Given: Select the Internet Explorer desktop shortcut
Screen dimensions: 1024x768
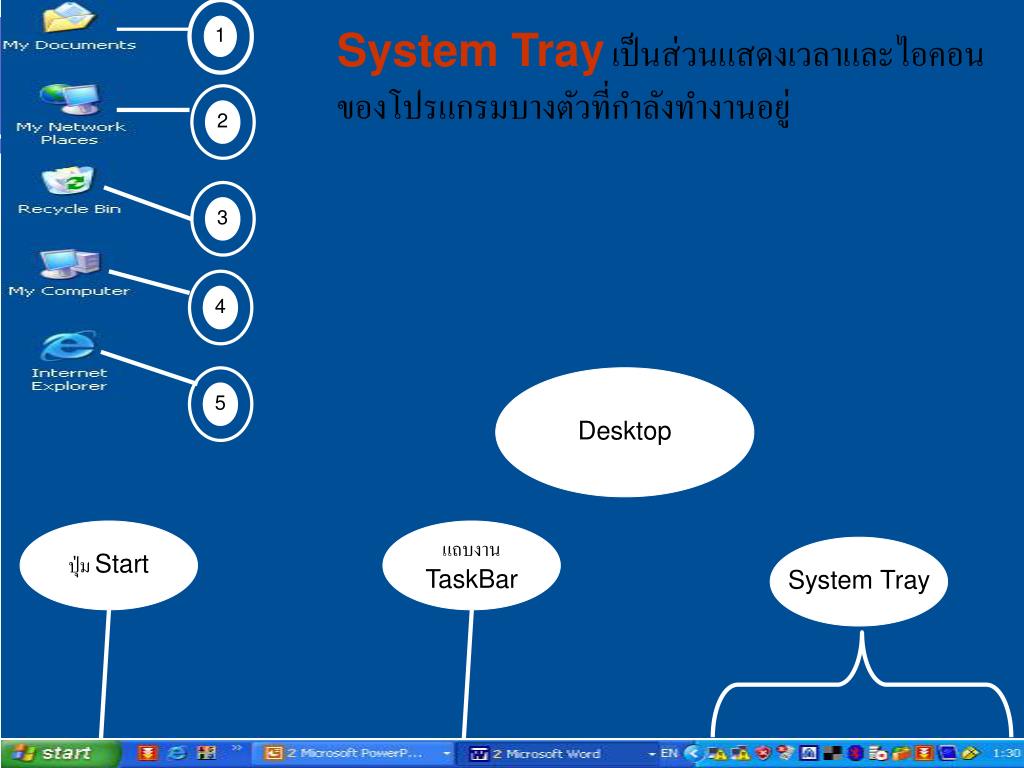Looking at the screenshot, I should [69, 361].
